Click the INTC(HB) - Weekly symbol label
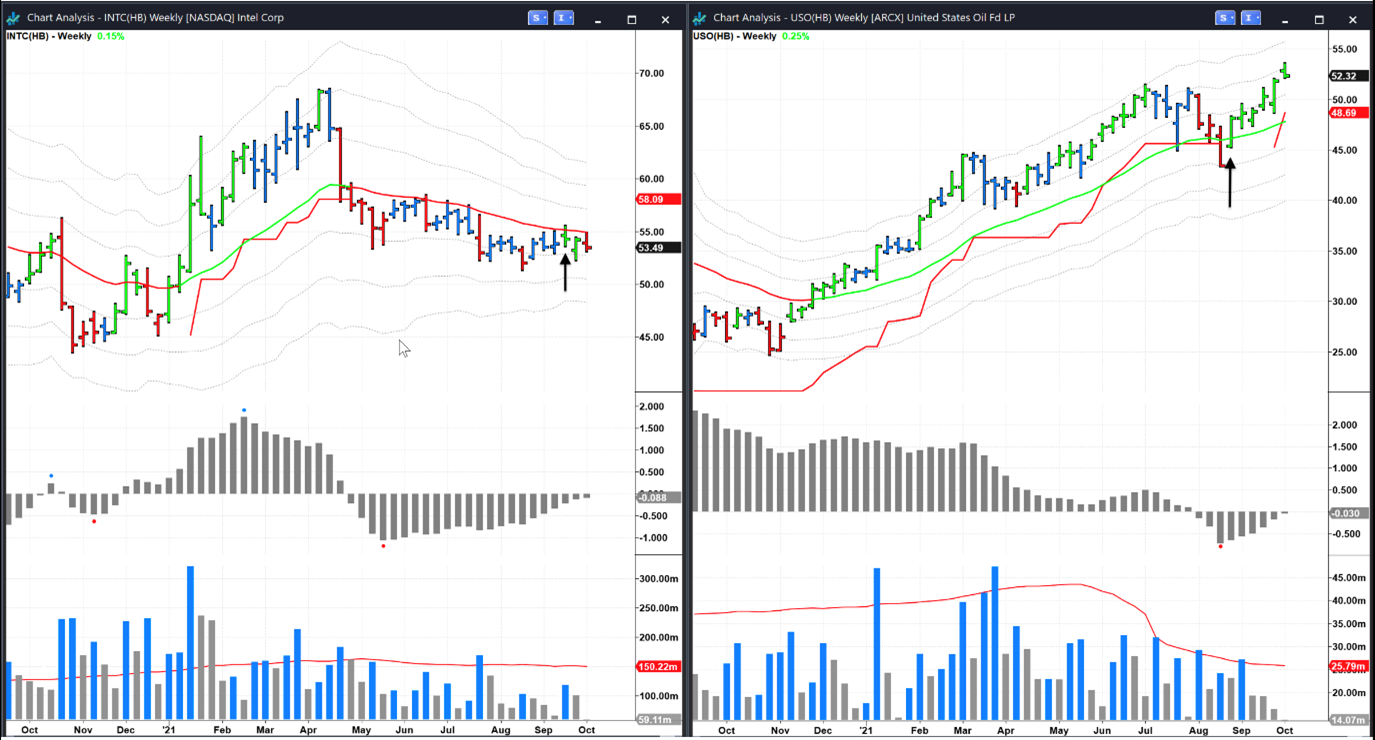 coord(48,36)
